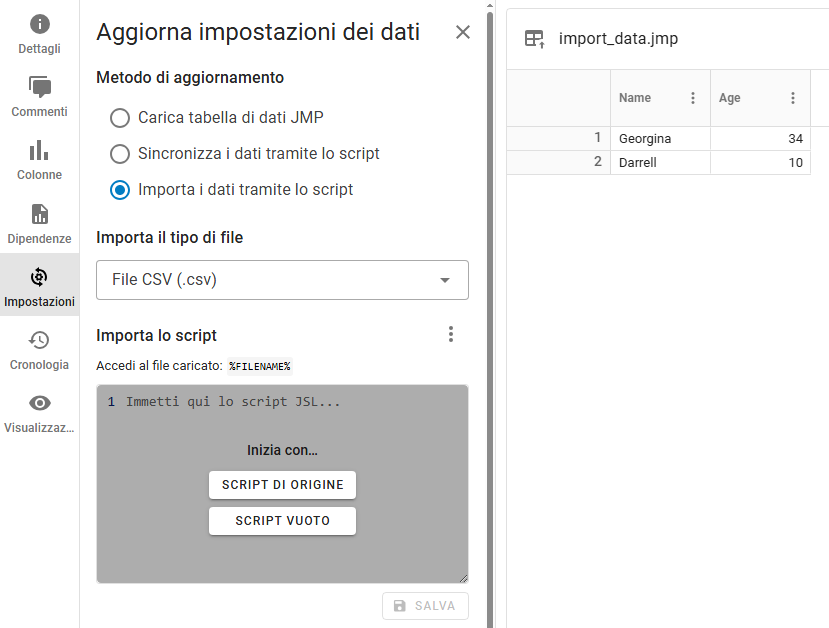
Task: Click the settings panel vertical scrollbar
Action: click(x=490, y=317)
